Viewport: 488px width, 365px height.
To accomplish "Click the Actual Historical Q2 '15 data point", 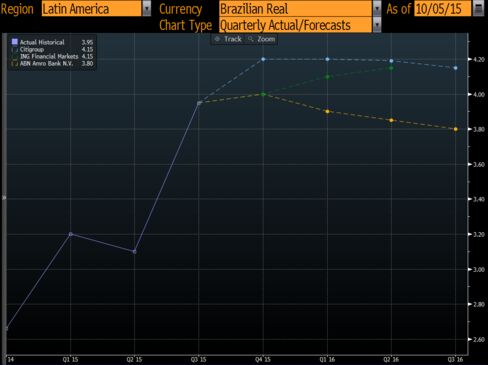I will [134, 252].
